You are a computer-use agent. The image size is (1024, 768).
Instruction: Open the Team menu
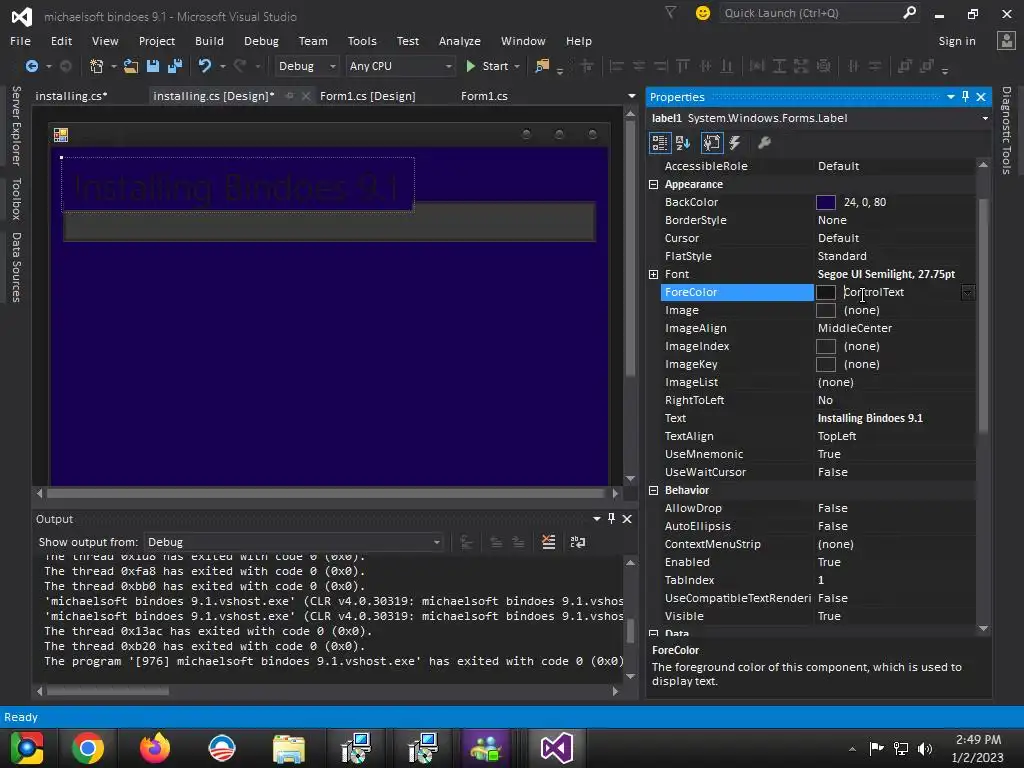coord(313,40)
